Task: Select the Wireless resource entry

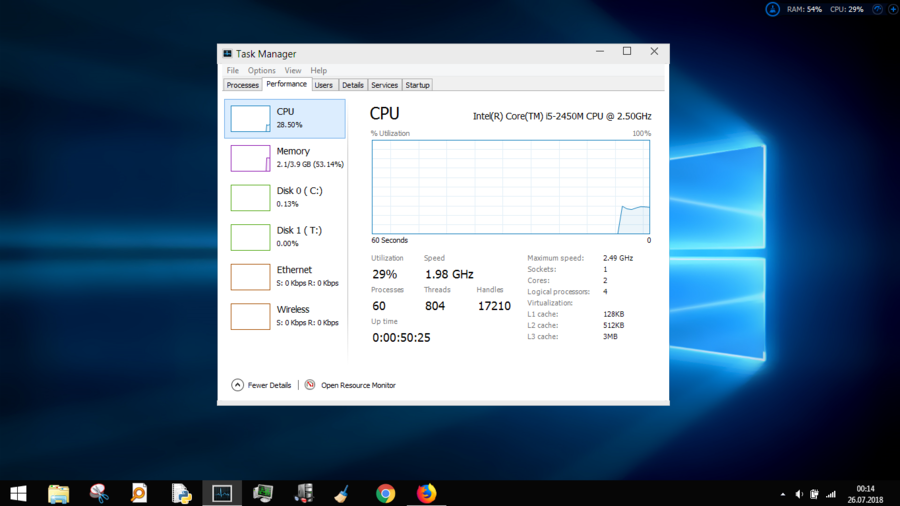Action: pos(285,316)
